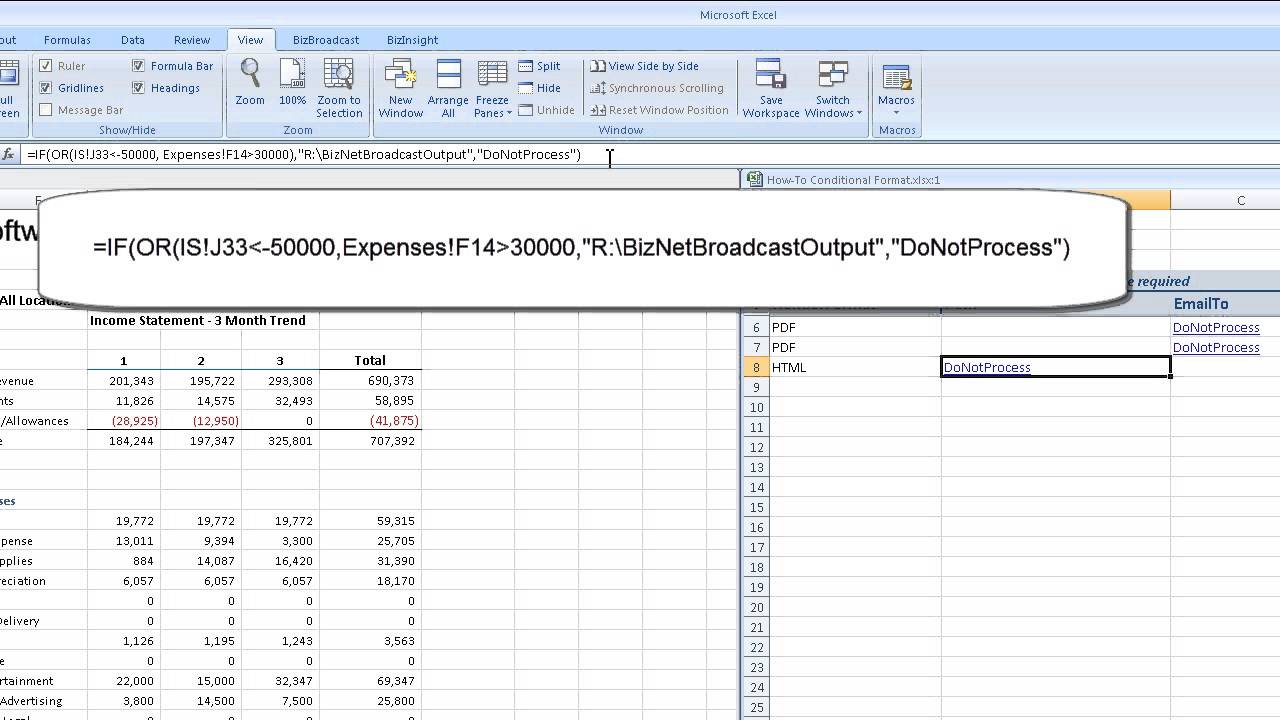This screenshot has height=720, width=1280.
Task: Click Reset Window Position option
Action: pos(659,110)
